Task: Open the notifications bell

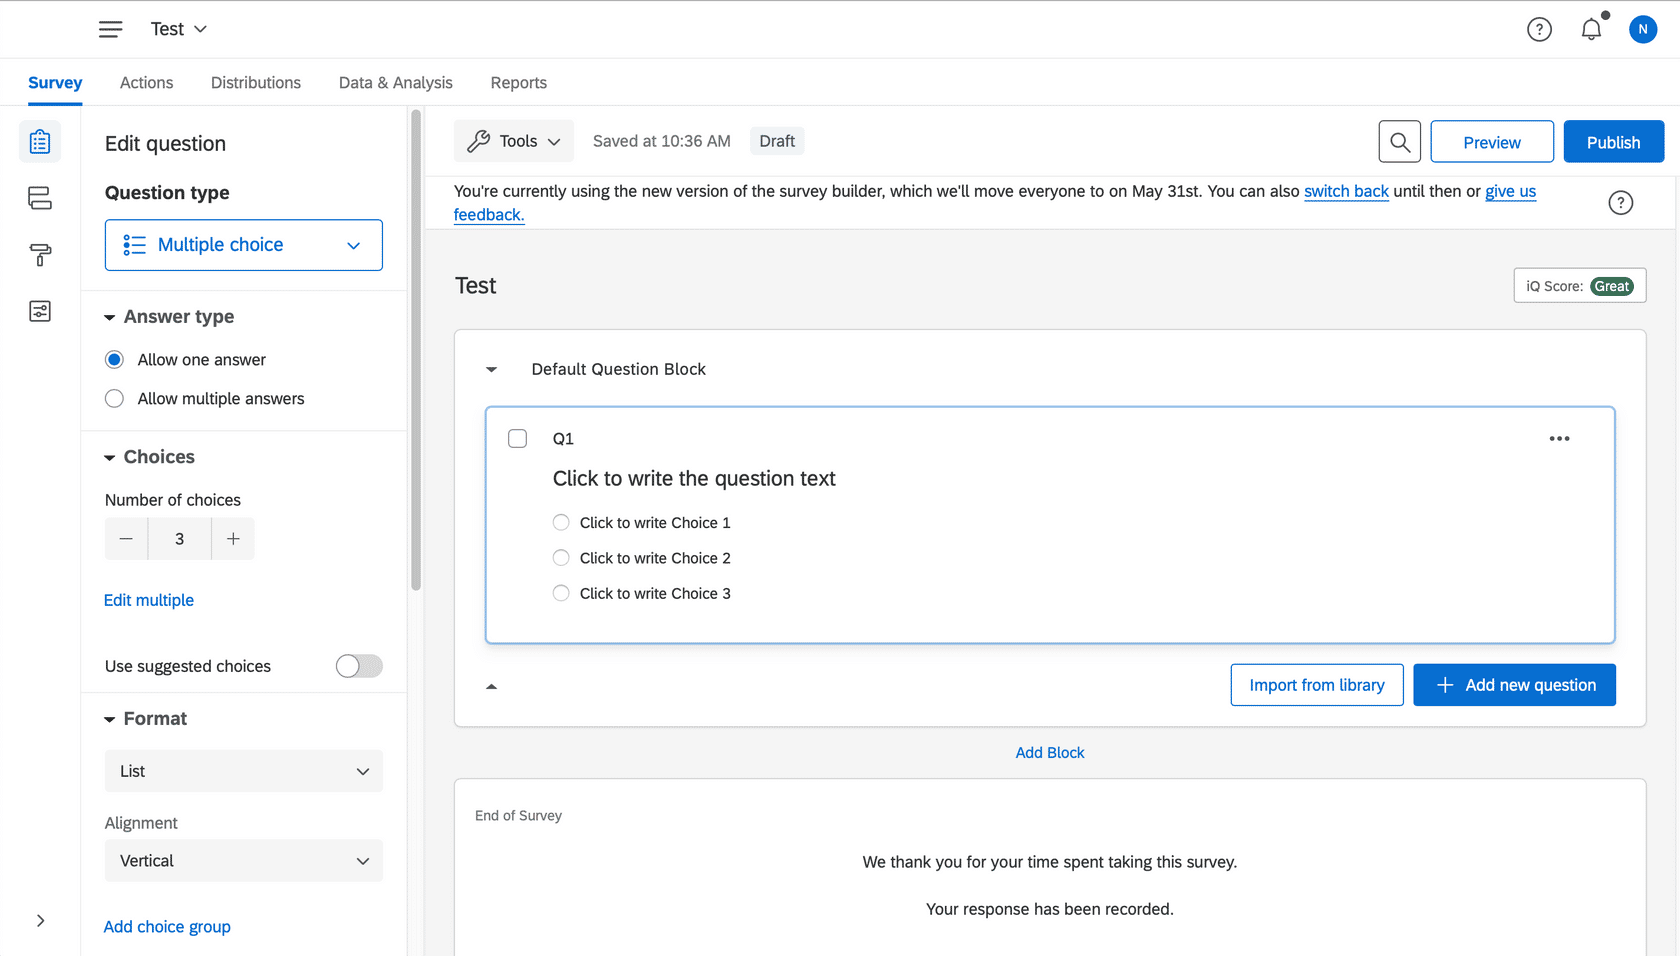Action: click(x=1591, y=29)
